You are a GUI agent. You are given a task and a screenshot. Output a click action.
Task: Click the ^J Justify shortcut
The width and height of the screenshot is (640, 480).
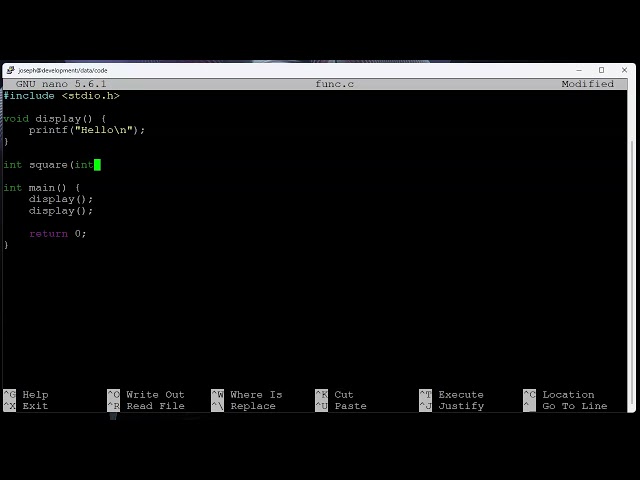click(x=451, y=406)
